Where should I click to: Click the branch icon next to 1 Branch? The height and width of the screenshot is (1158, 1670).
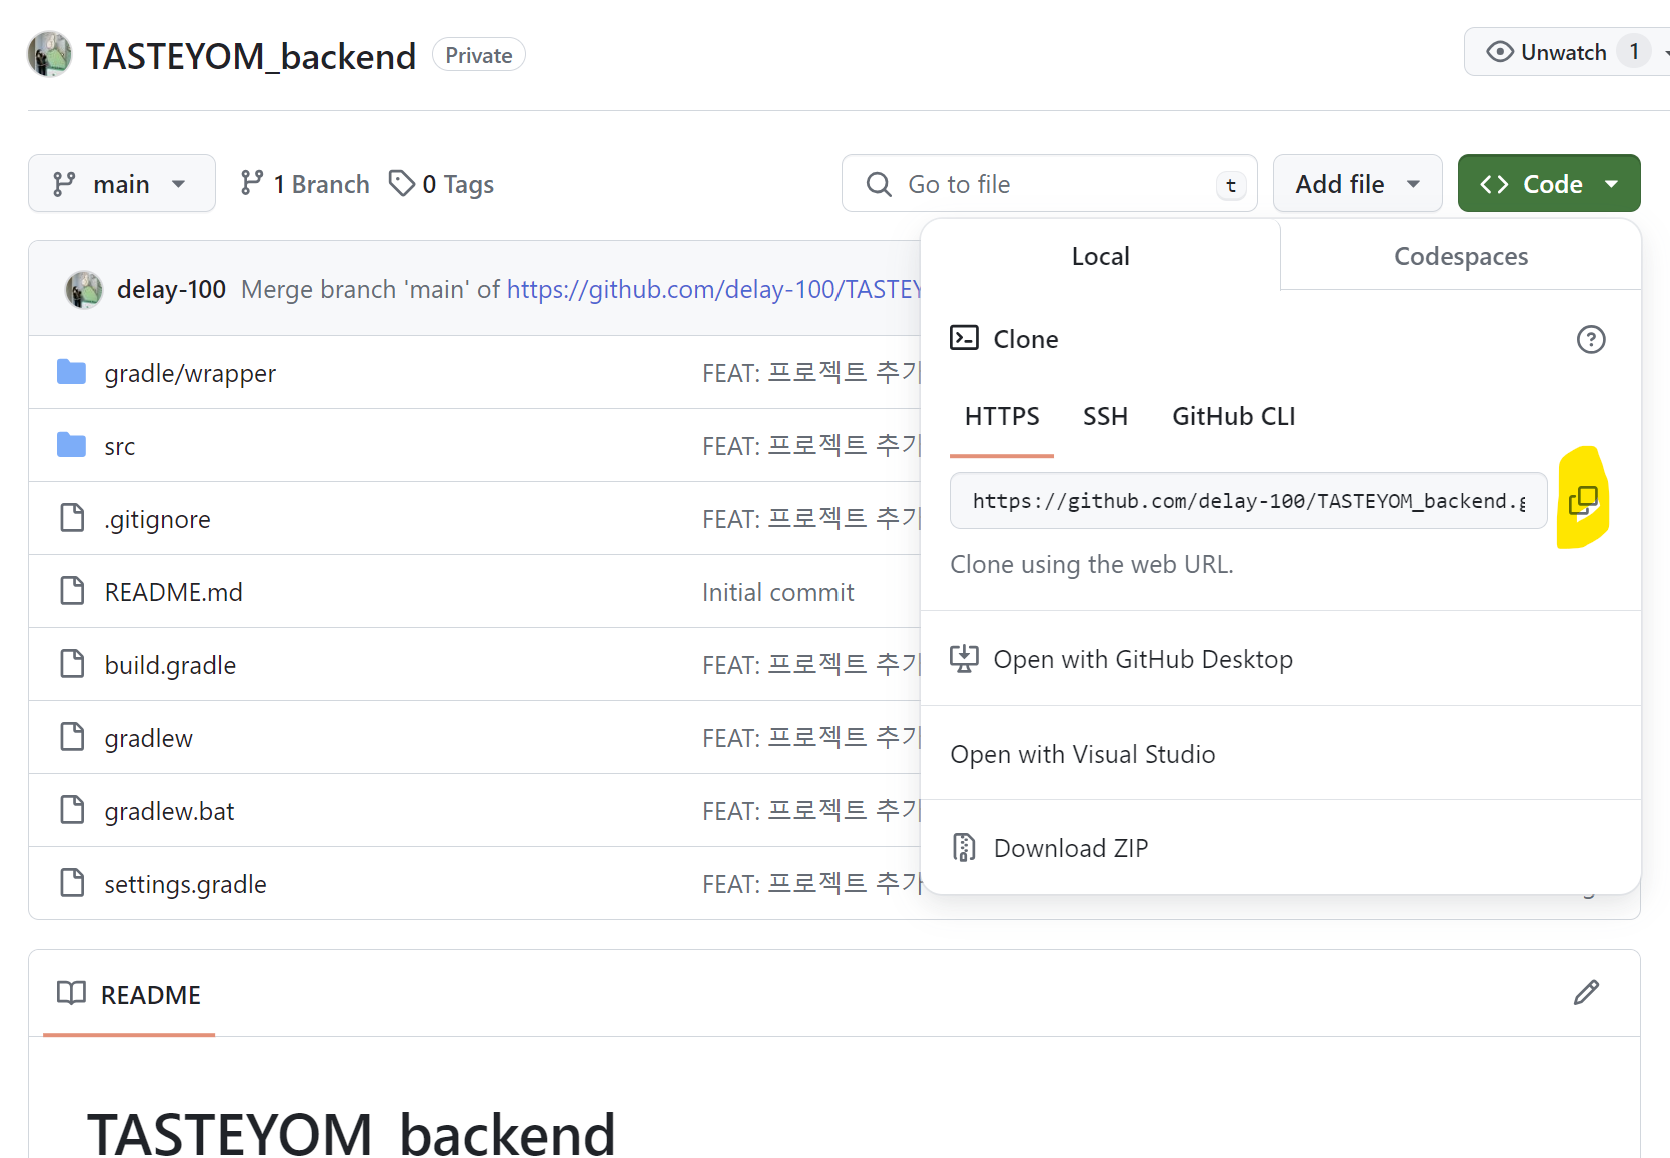point(252,183)
